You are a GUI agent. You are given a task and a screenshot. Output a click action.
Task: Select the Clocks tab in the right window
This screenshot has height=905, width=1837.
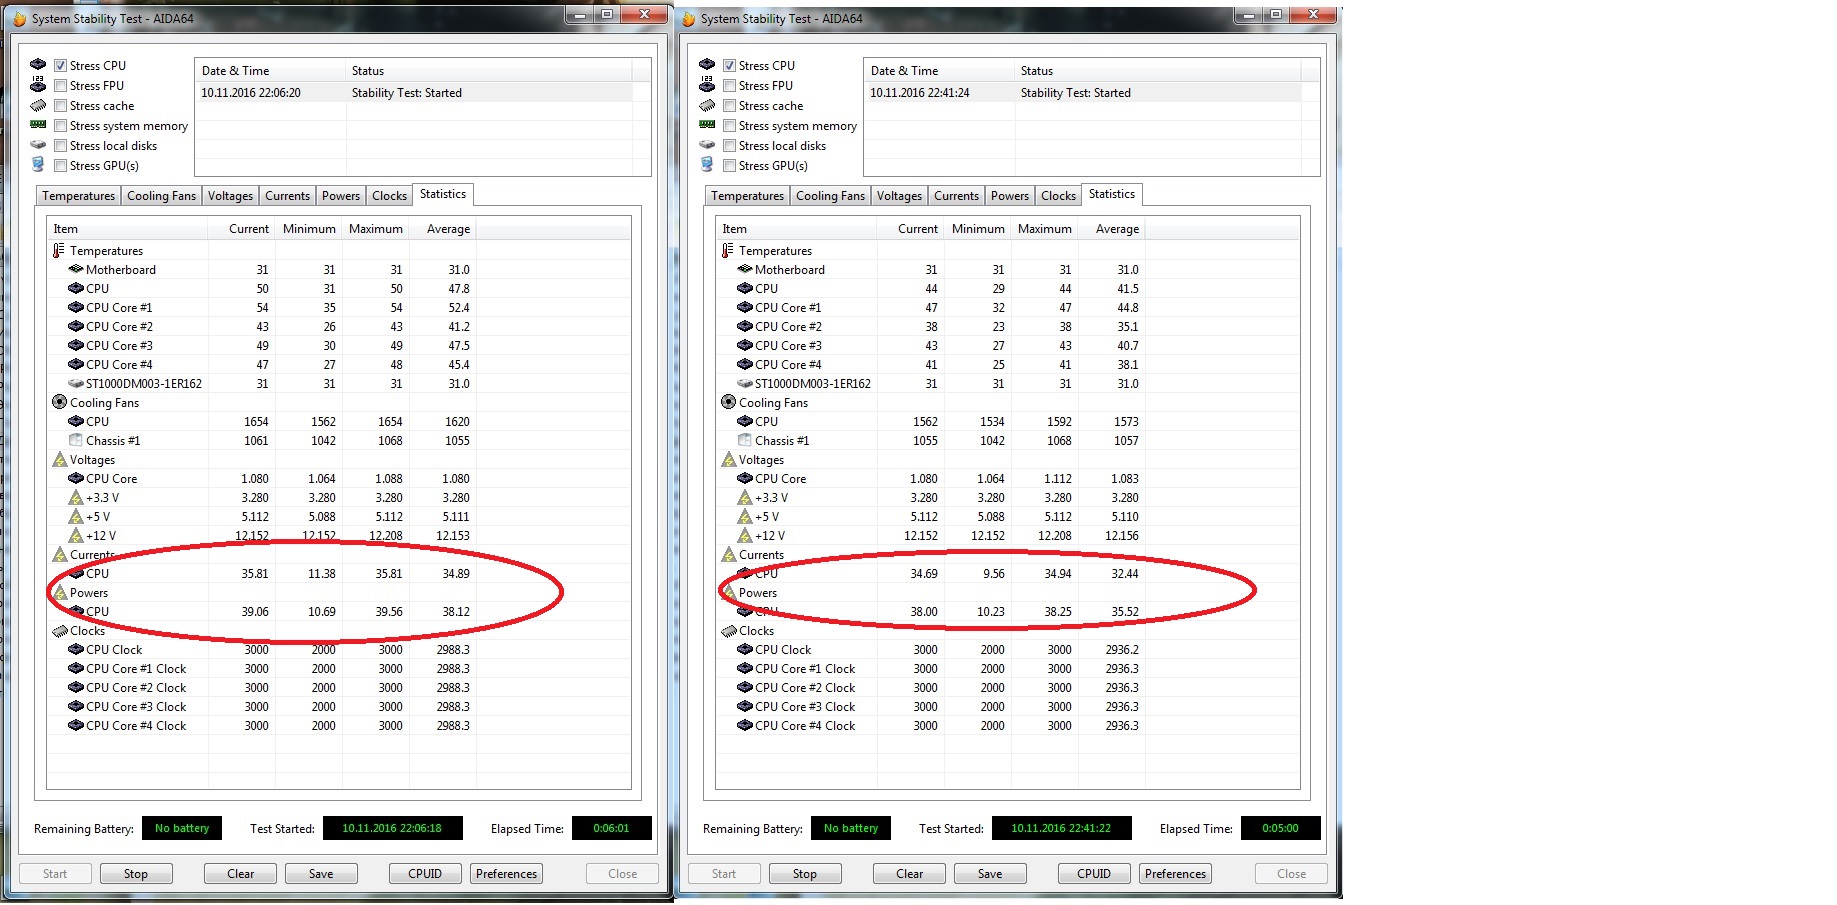point(1058,196)
